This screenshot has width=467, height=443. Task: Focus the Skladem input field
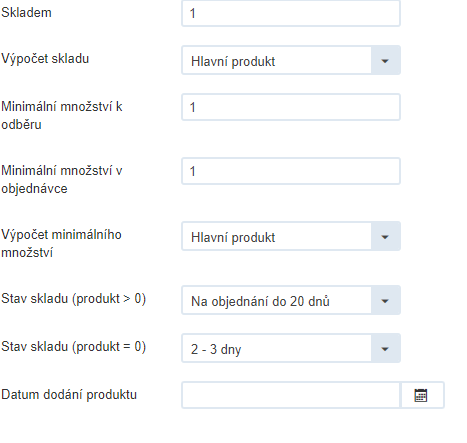point(291,13)
